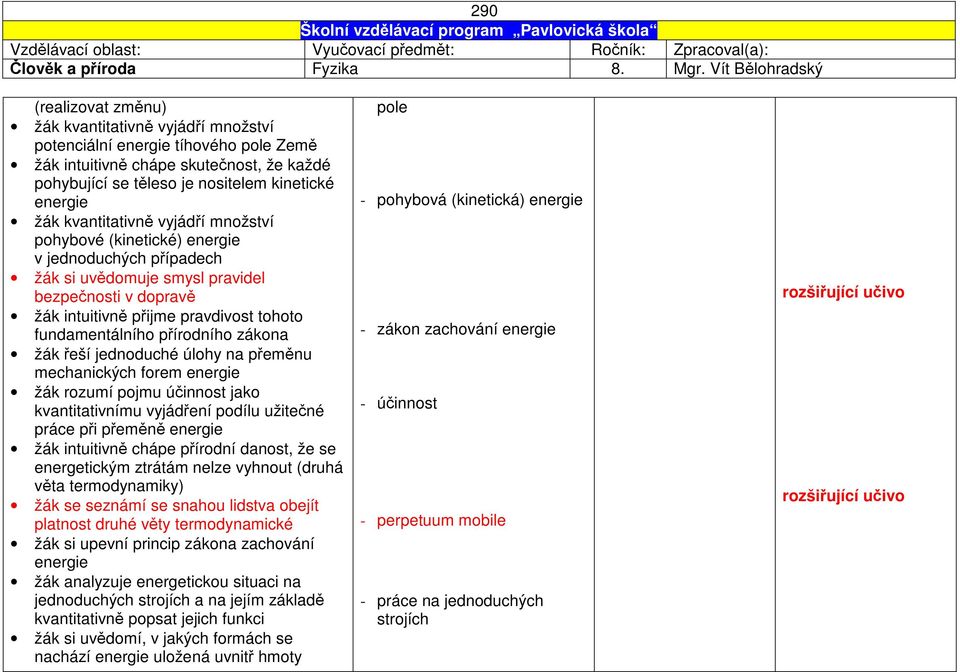Click "žák intuitivně chápe přírodní danost" line
This screenshot has height=672, width=960.
point(185,449)
